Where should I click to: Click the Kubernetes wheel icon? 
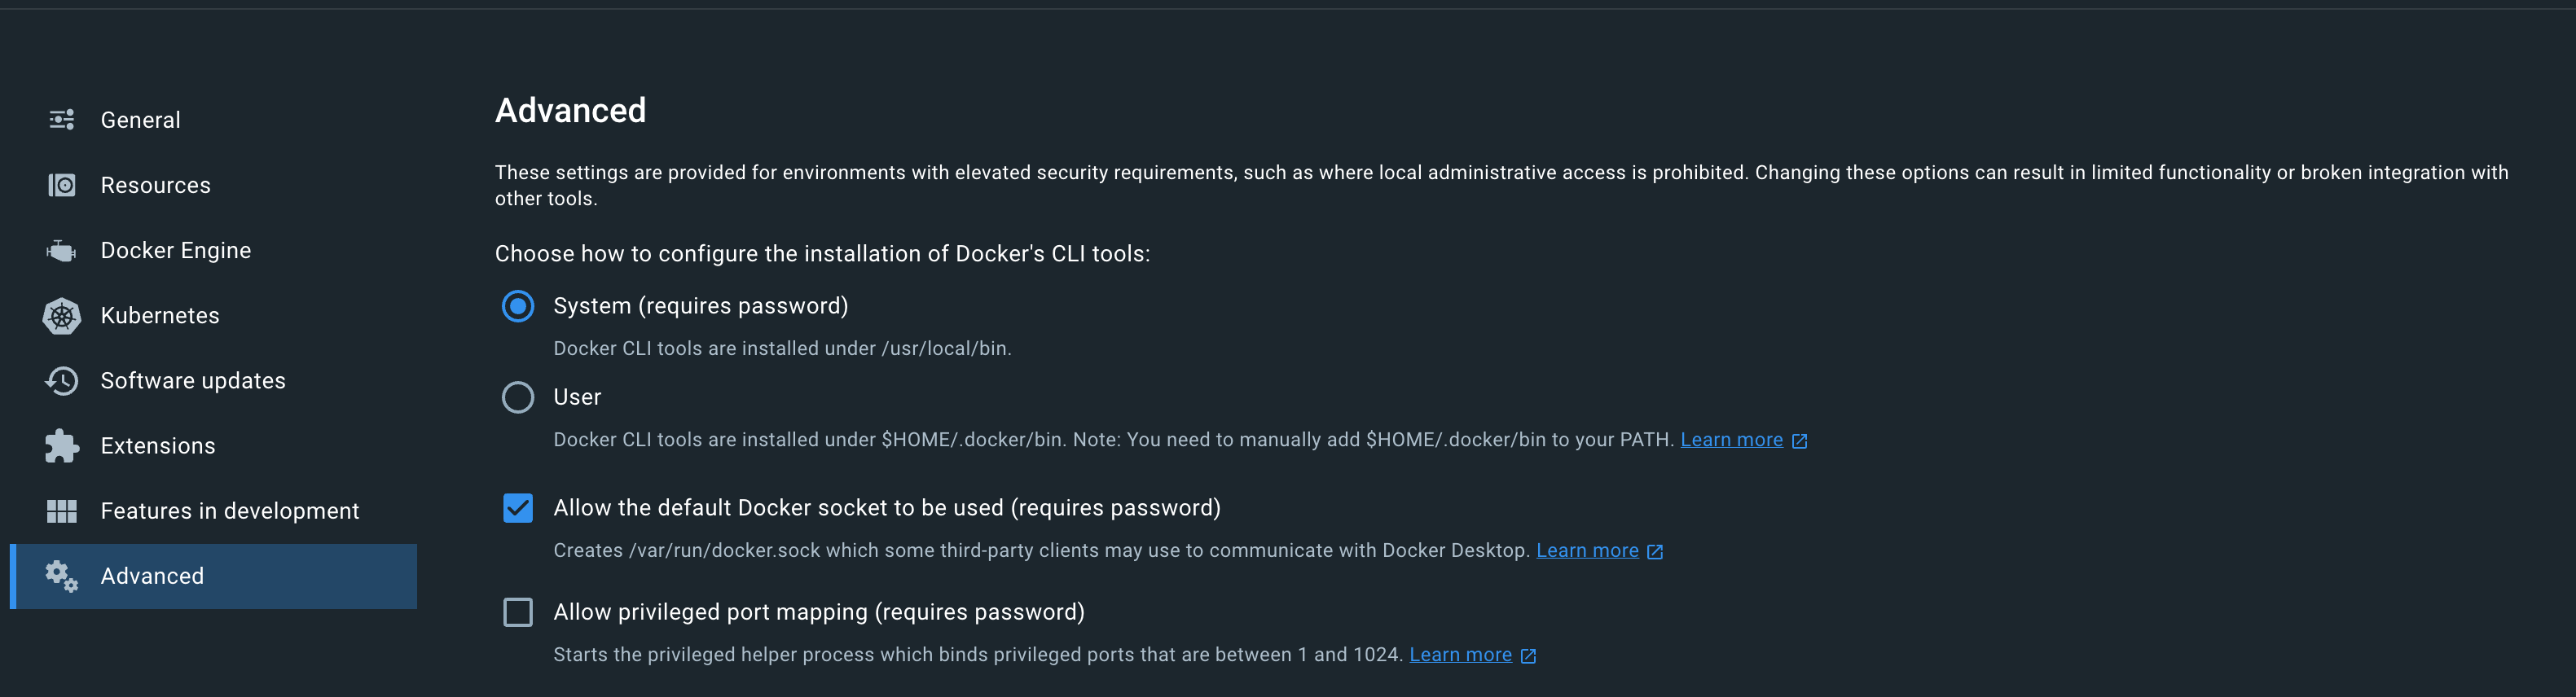coord(62,316)
